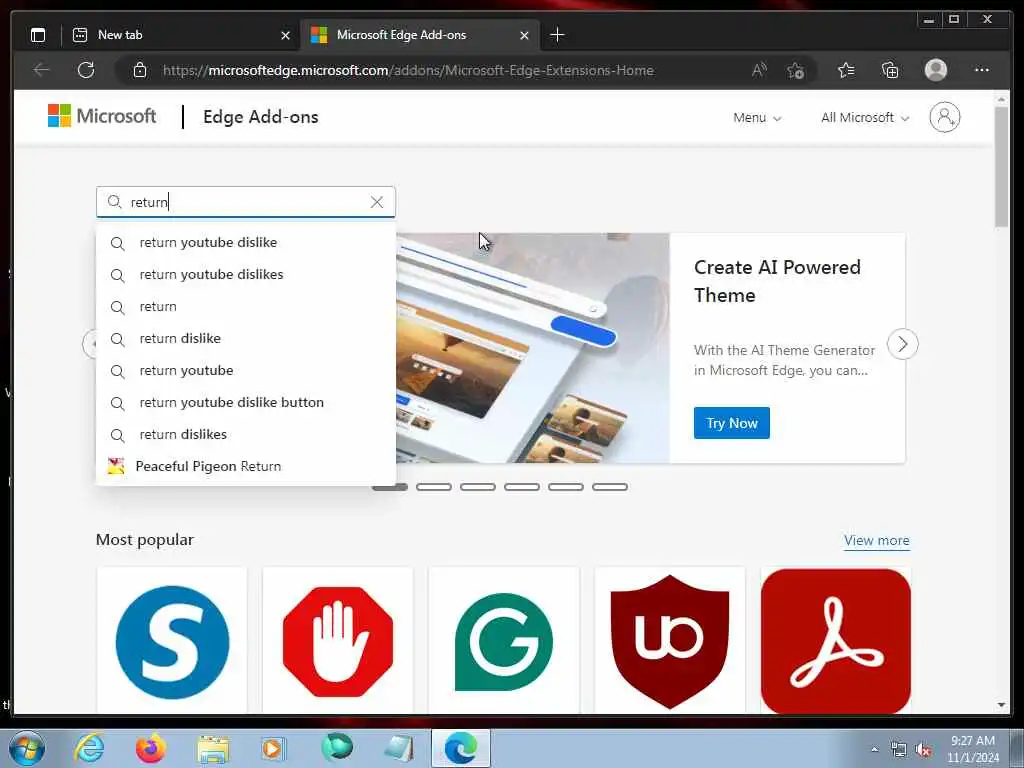Click the AI theme banner image
This screenshot has width=1024, height=768.
(x=533, y=348)
